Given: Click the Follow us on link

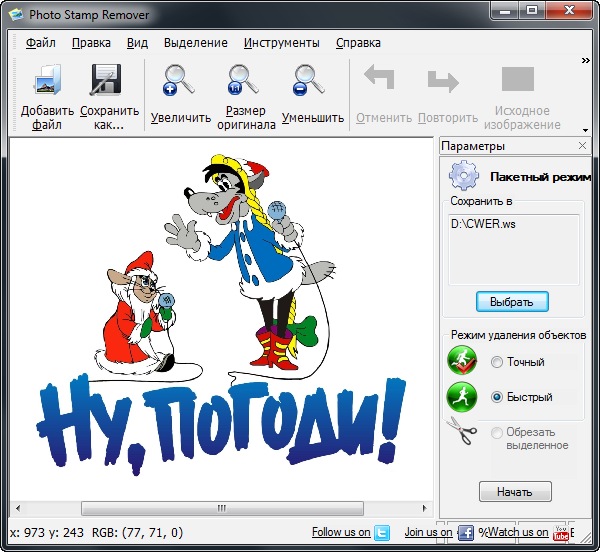Looking at the screenshot, I should pyautogui.click(x=340, y=533).
